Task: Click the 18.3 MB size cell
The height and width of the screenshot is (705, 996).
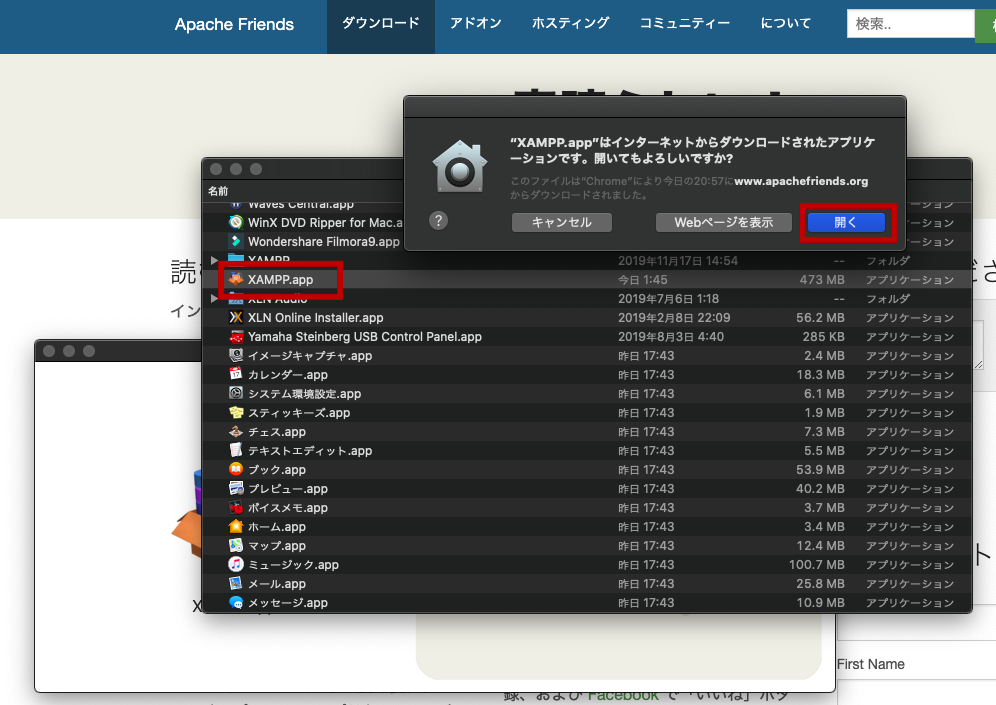Action: point(821,375)
